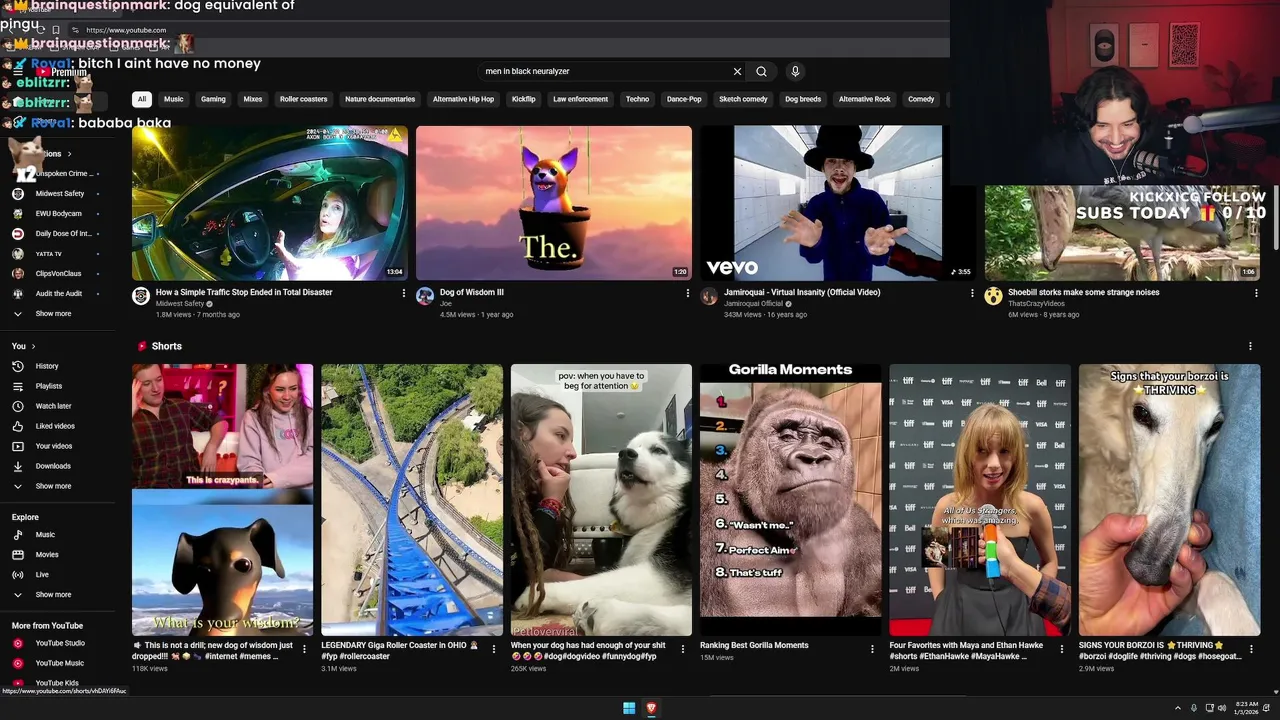
Task: Open menu for Virtual Insanity video
Action: (972, 293)
